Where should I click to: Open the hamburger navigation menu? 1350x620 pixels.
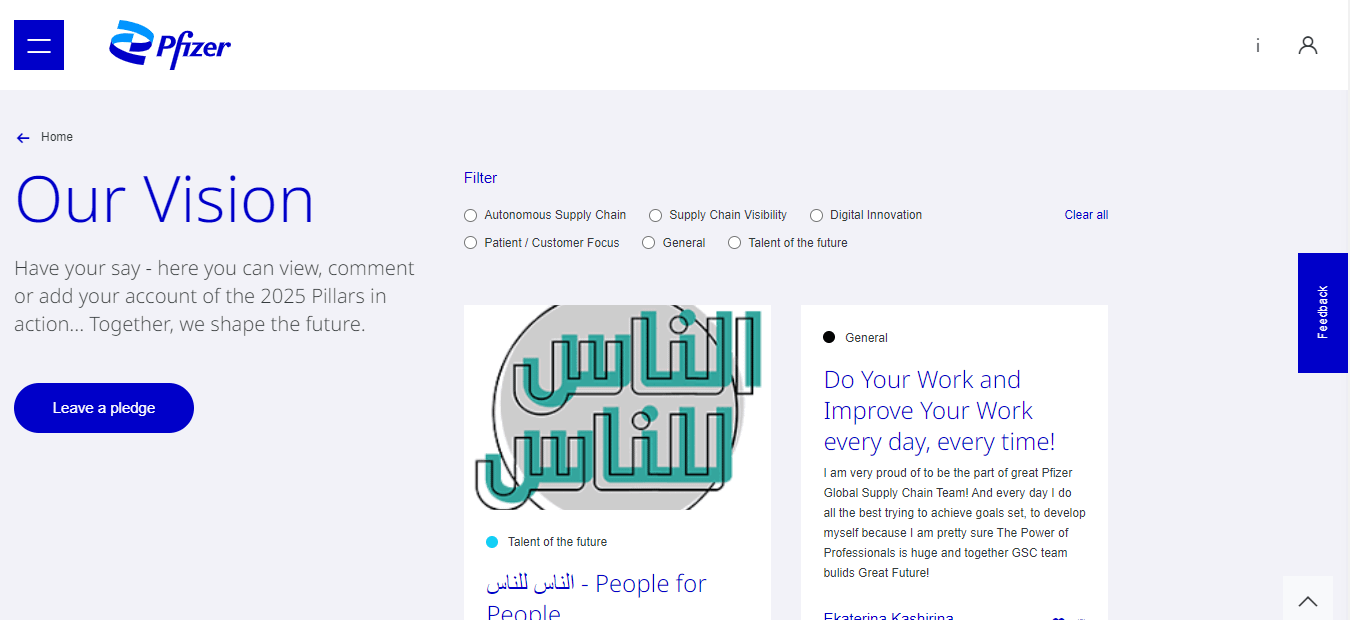click(39, 45)
